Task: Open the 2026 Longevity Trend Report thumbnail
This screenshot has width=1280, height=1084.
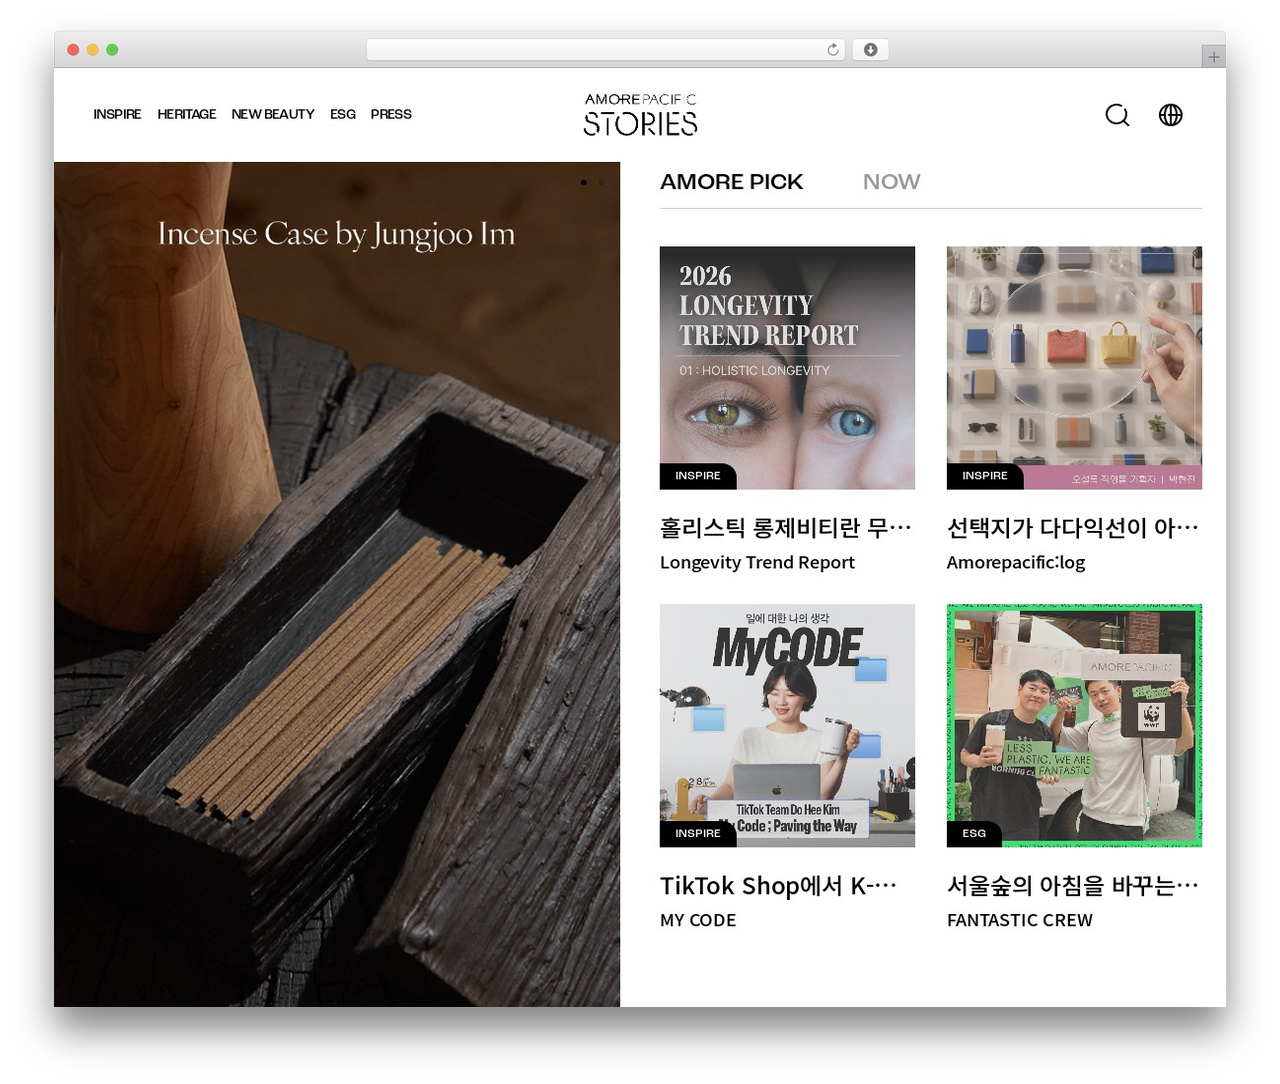Action: point(787,368)
